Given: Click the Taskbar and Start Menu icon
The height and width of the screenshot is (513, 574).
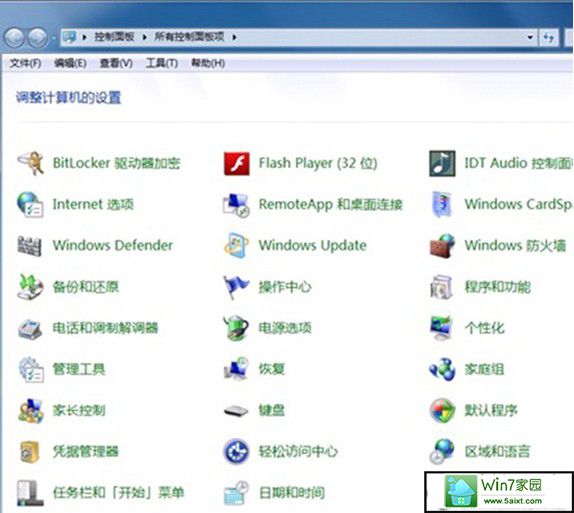Looking at the screenshot, I should point(30,493).
